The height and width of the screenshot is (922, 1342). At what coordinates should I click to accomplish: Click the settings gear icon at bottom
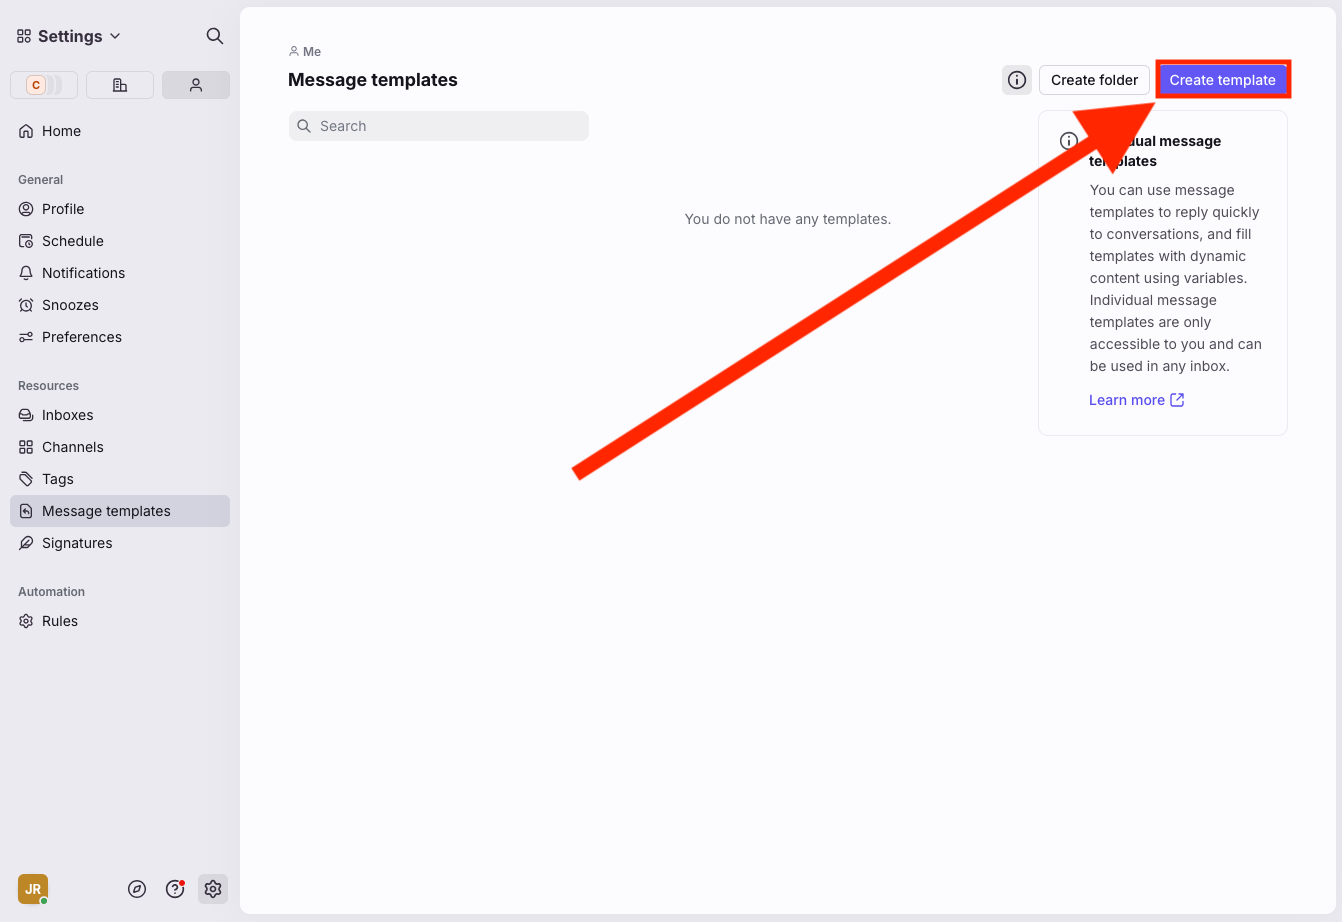point(212,889)
